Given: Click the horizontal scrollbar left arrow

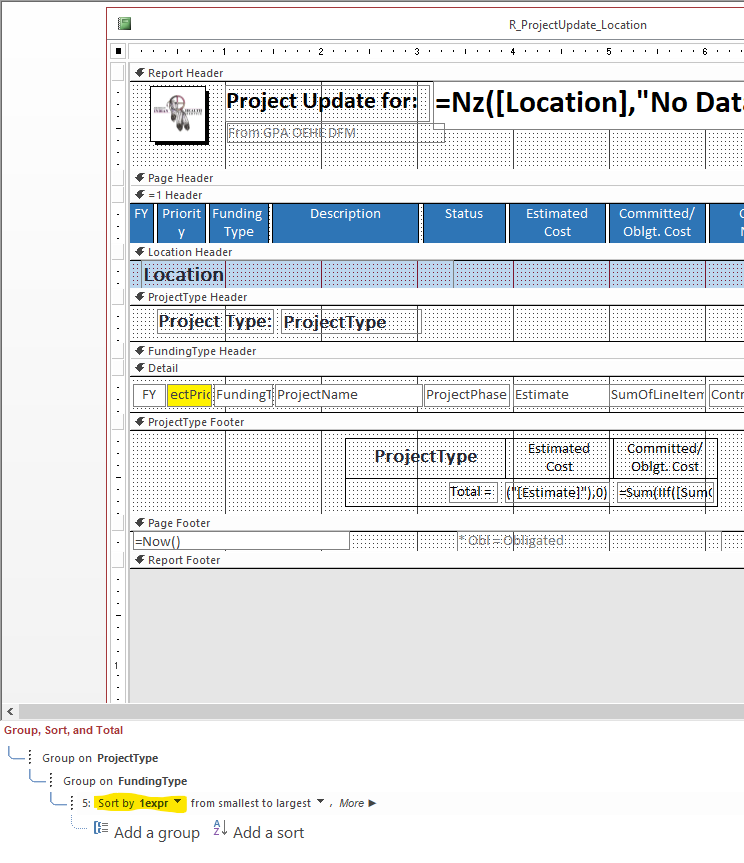Looking at the screenshot, I should [x=10, y=711].
